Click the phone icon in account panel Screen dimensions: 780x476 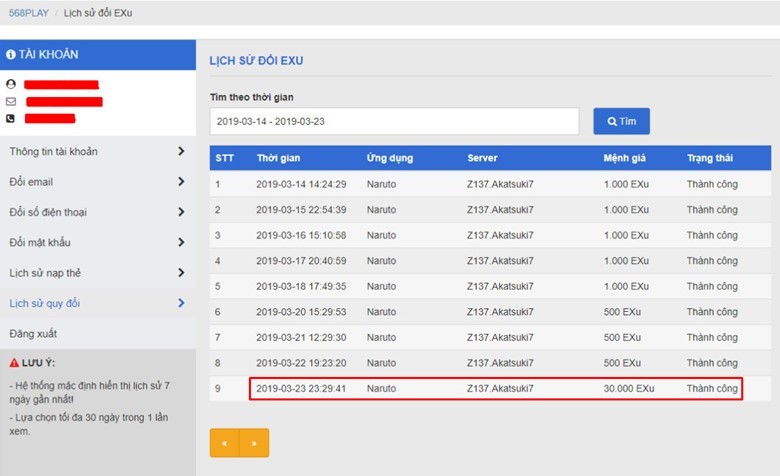coord(10,118)
